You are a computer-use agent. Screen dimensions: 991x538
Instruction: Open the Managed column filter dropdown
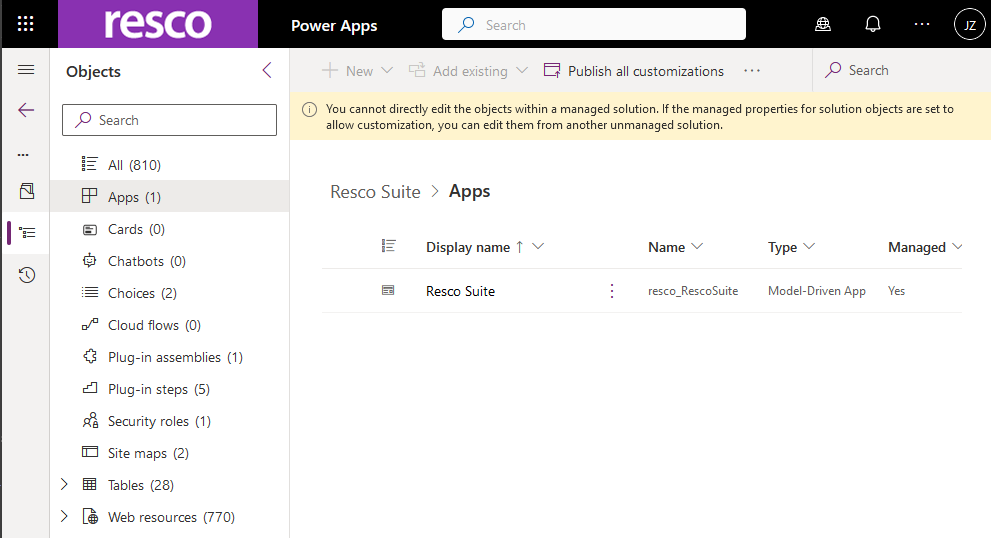(x=957, y=247)
